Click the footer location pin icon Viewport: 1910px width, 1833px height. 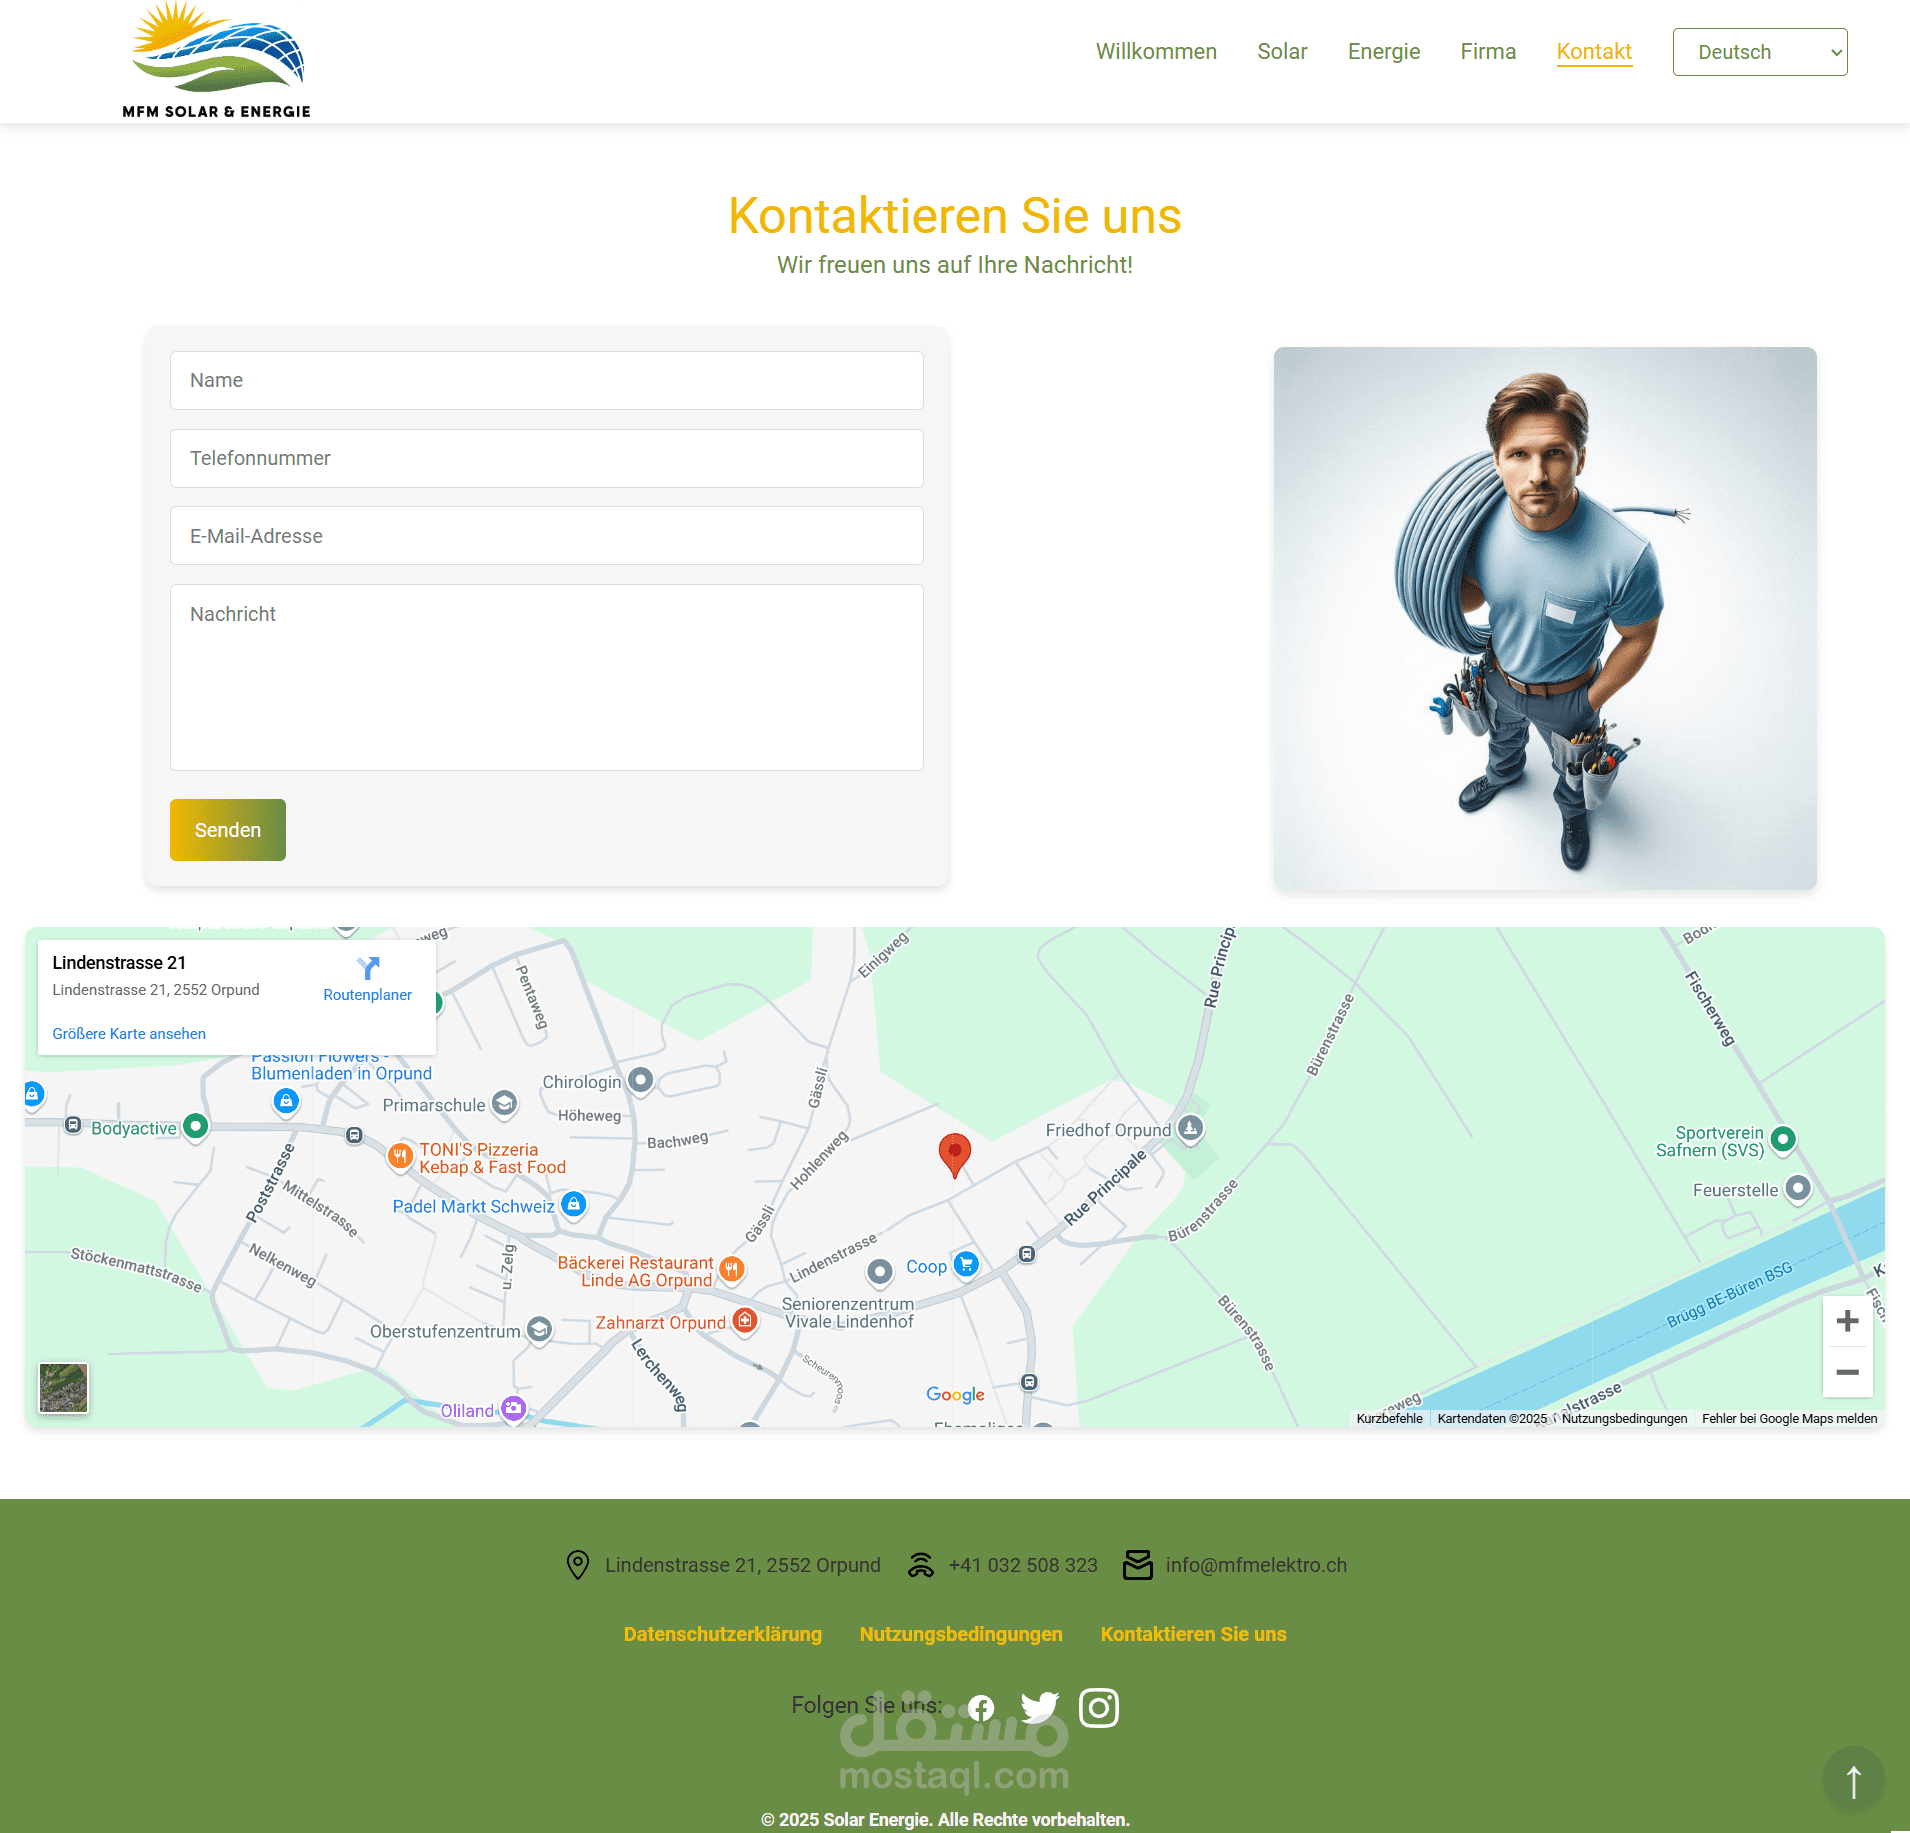point(578,1565)
